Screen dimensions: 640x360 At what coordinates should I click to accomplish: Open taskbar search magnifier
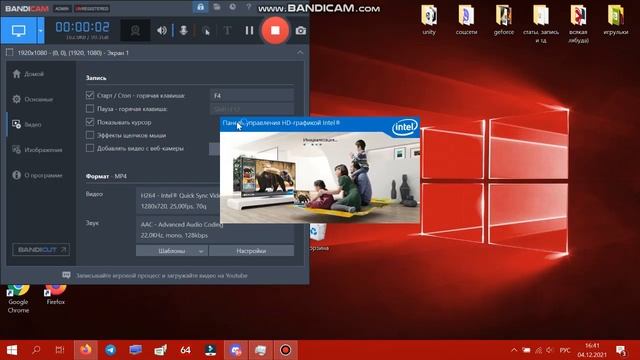(x=36, y=350)
